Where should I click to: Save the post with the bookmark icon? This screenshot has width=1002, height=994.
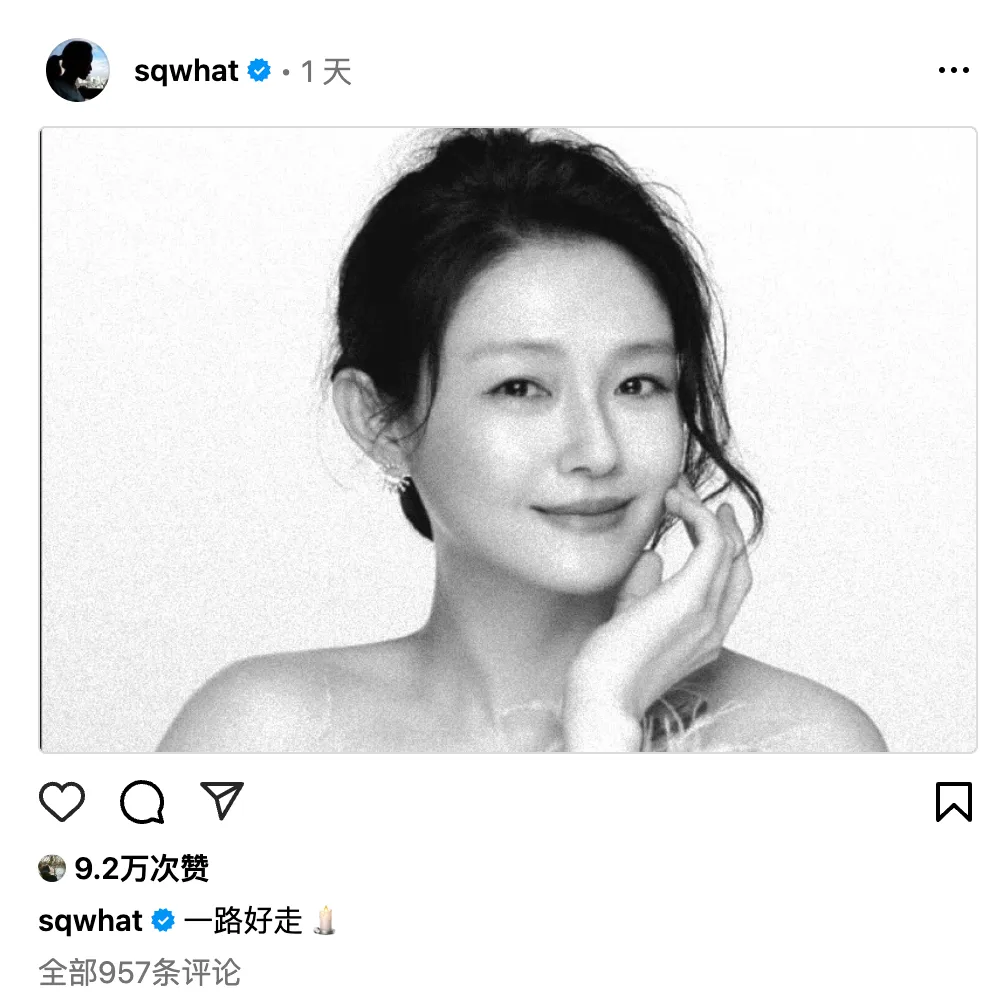click(x=953, y=801)
